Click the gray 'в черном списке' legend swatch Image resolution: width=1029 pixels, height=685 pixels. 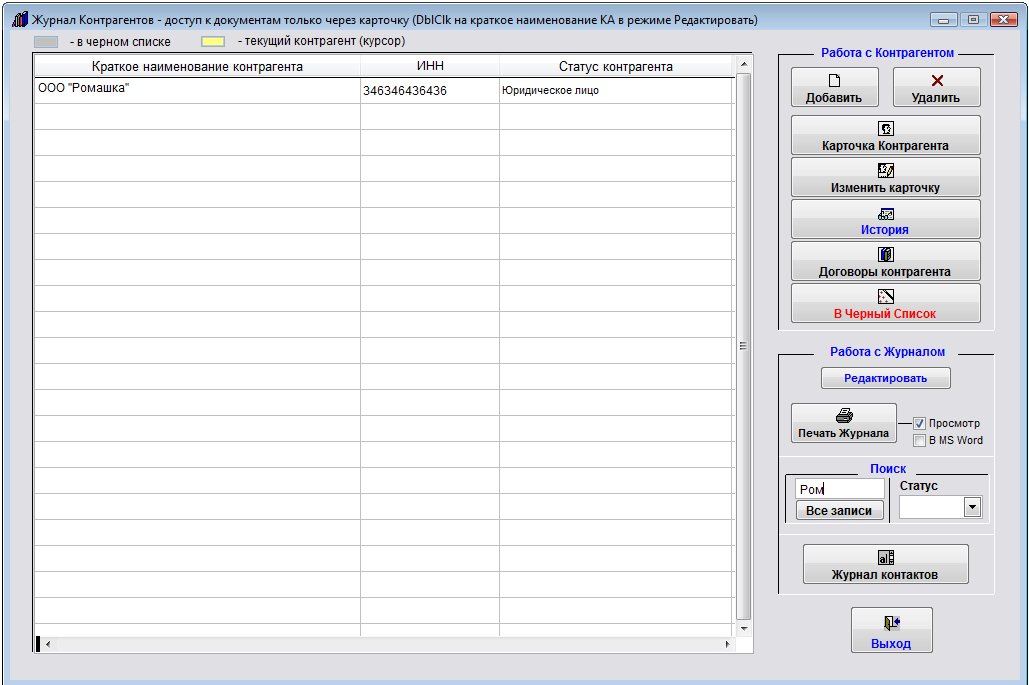[x=46, y=41]
